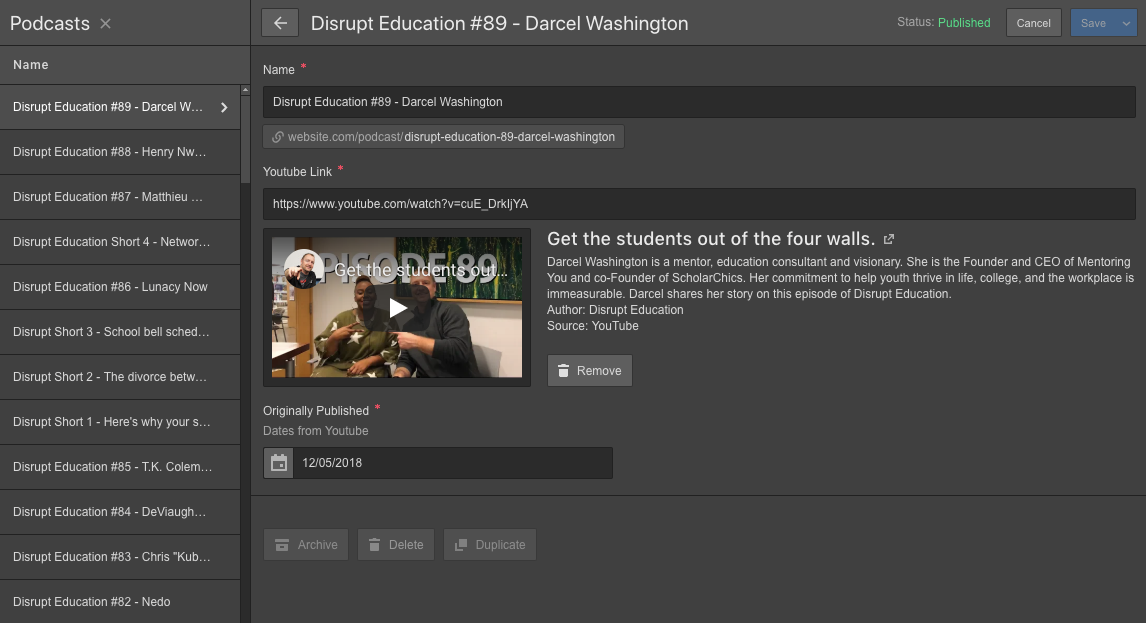This screenshot has width=1146, height=623.
Task: Open the calendar date picker icon
Action: (x=278, y=463)
